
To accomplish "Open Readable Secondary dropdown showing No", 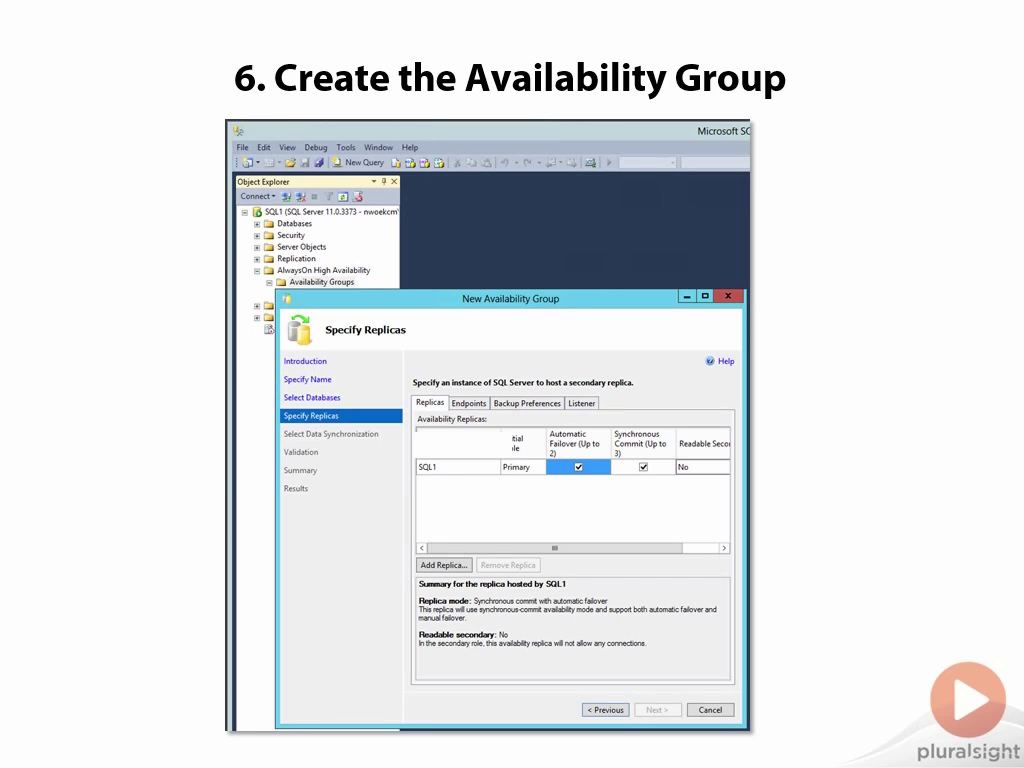I will (703, 467).
